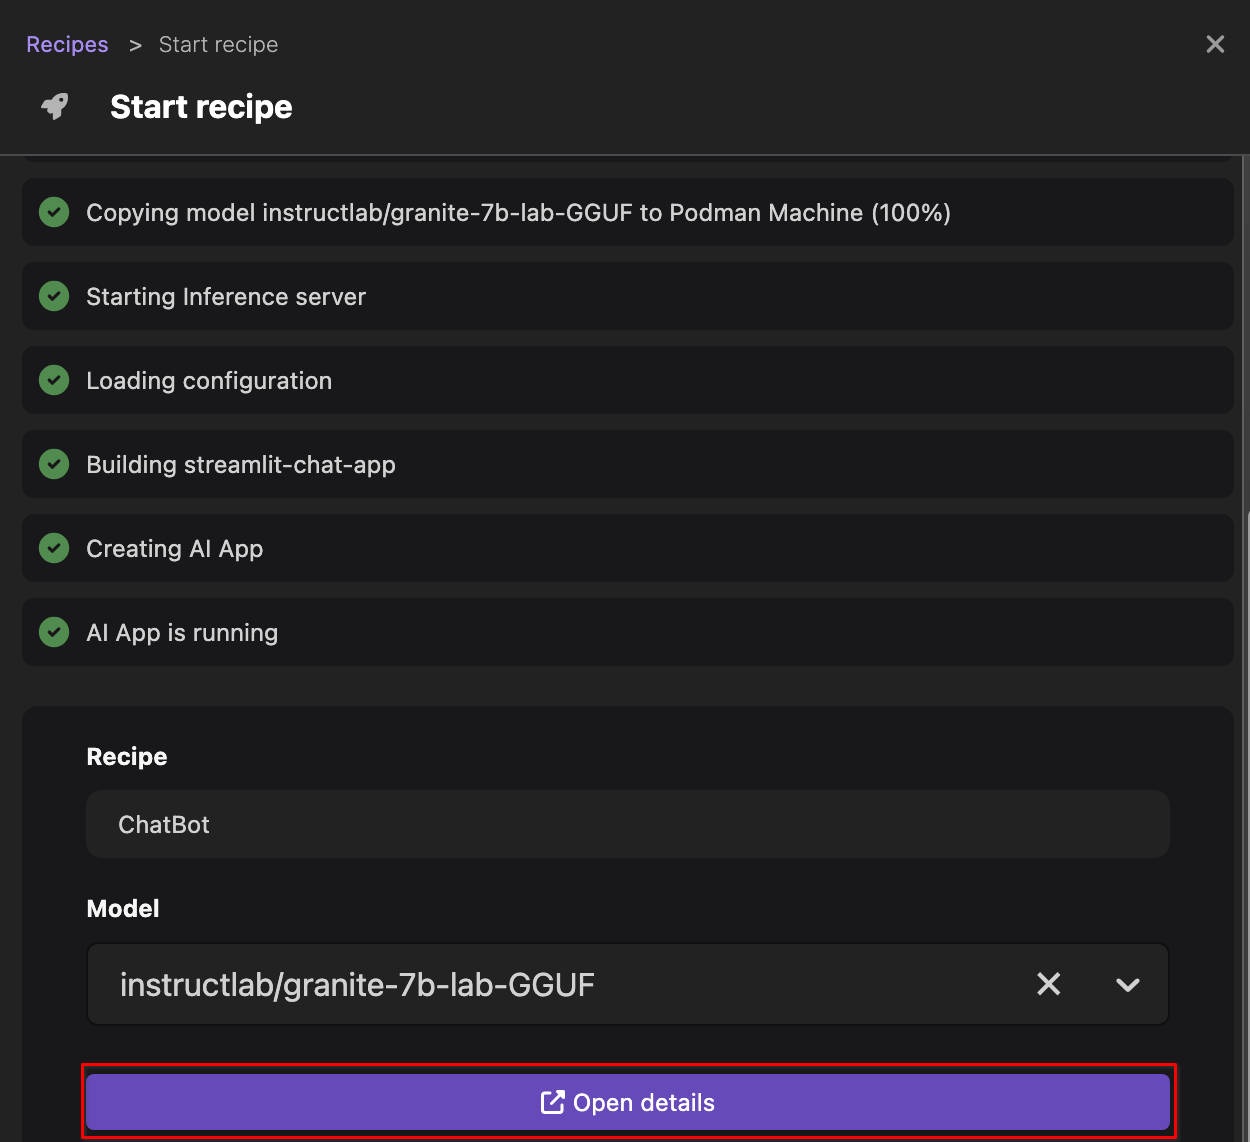Click green check next to Copying model
This screenshot has height=1142, width=1250.
pos(54,212)
